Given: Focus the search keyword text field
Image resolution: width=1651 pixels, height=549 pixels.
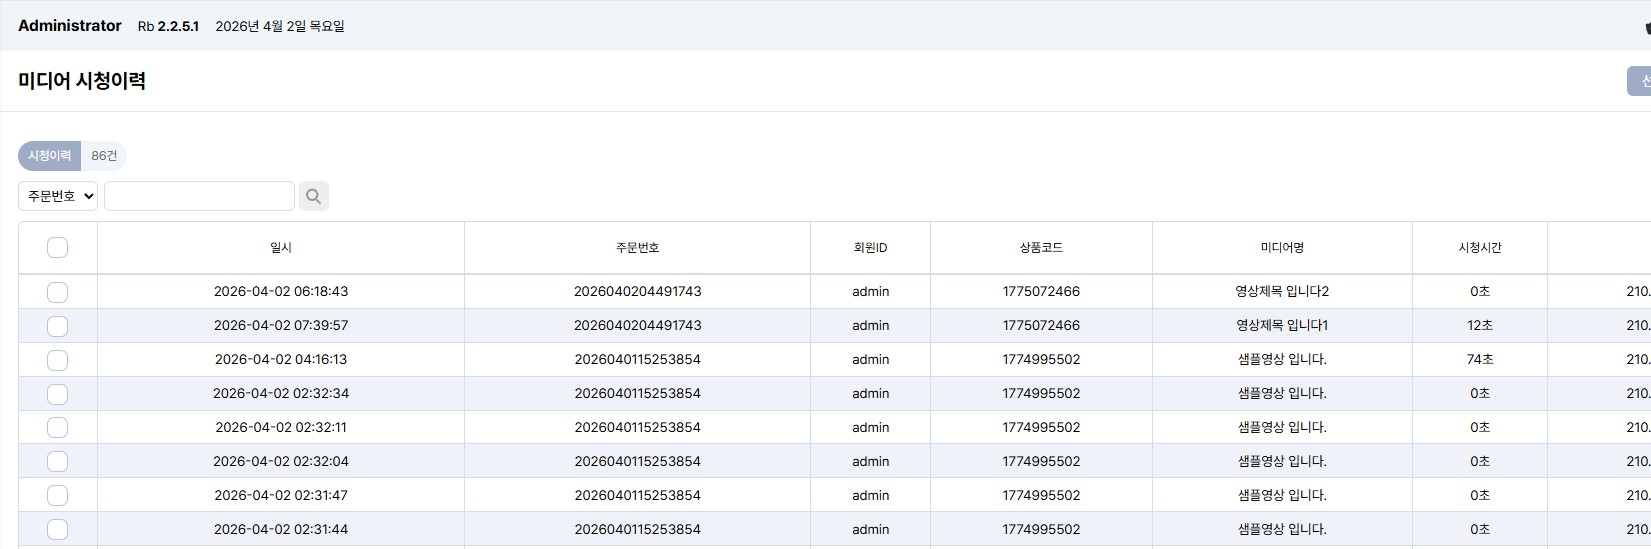Looking at the screenshot, I should coord(199,196).
